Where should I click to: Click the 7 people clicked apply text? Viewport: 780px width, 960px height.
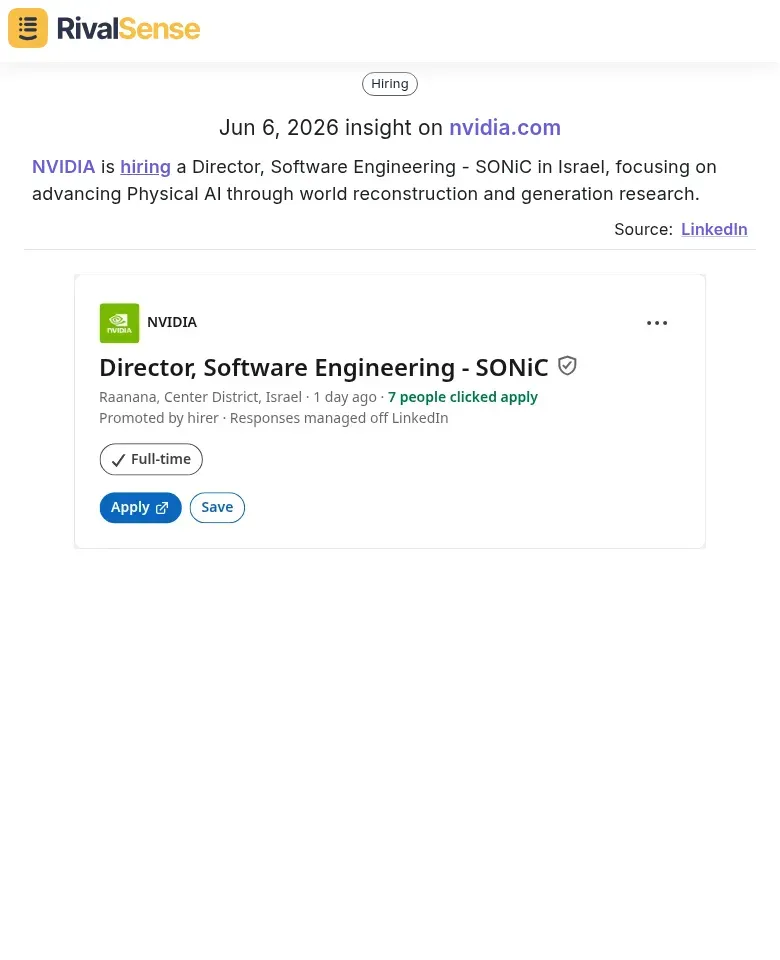pyautogui.click(x=463, y=397)
